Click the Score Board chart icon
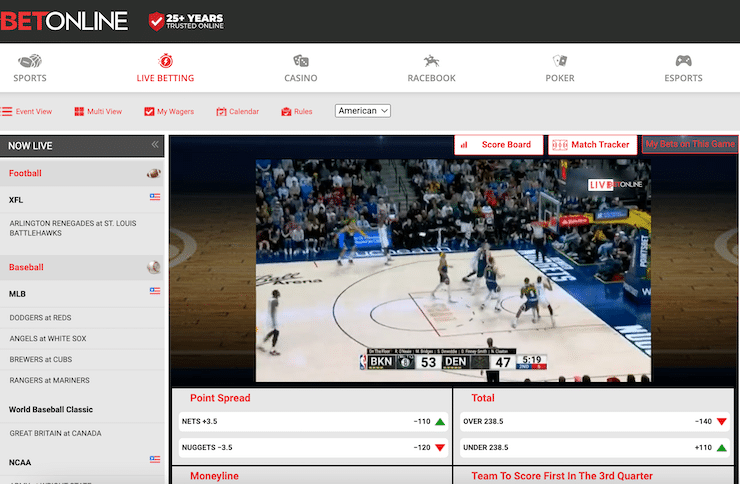740x484 pixels. [x=464, y=145]
